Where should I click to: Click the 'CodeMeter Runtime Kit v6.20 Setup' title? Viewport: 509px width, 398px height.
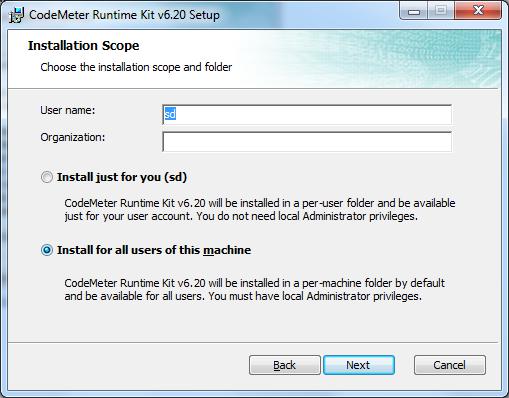click(124, 15)
